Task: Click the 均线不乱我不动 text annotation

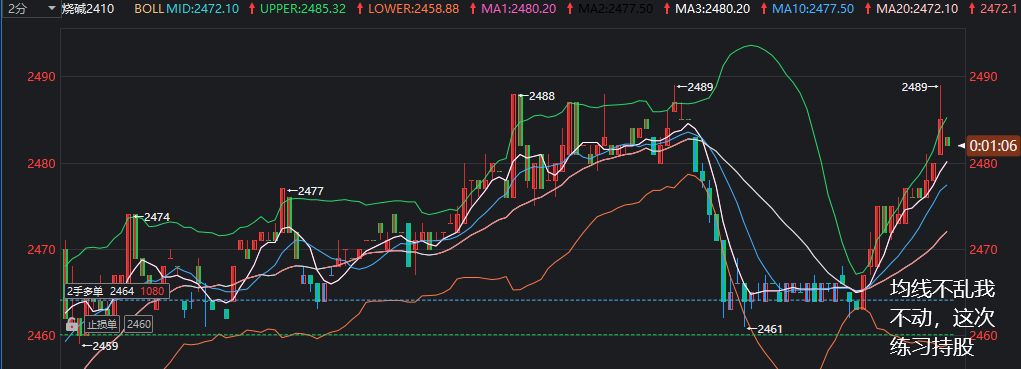Action: pyautogui.click(x=942, y=318)
